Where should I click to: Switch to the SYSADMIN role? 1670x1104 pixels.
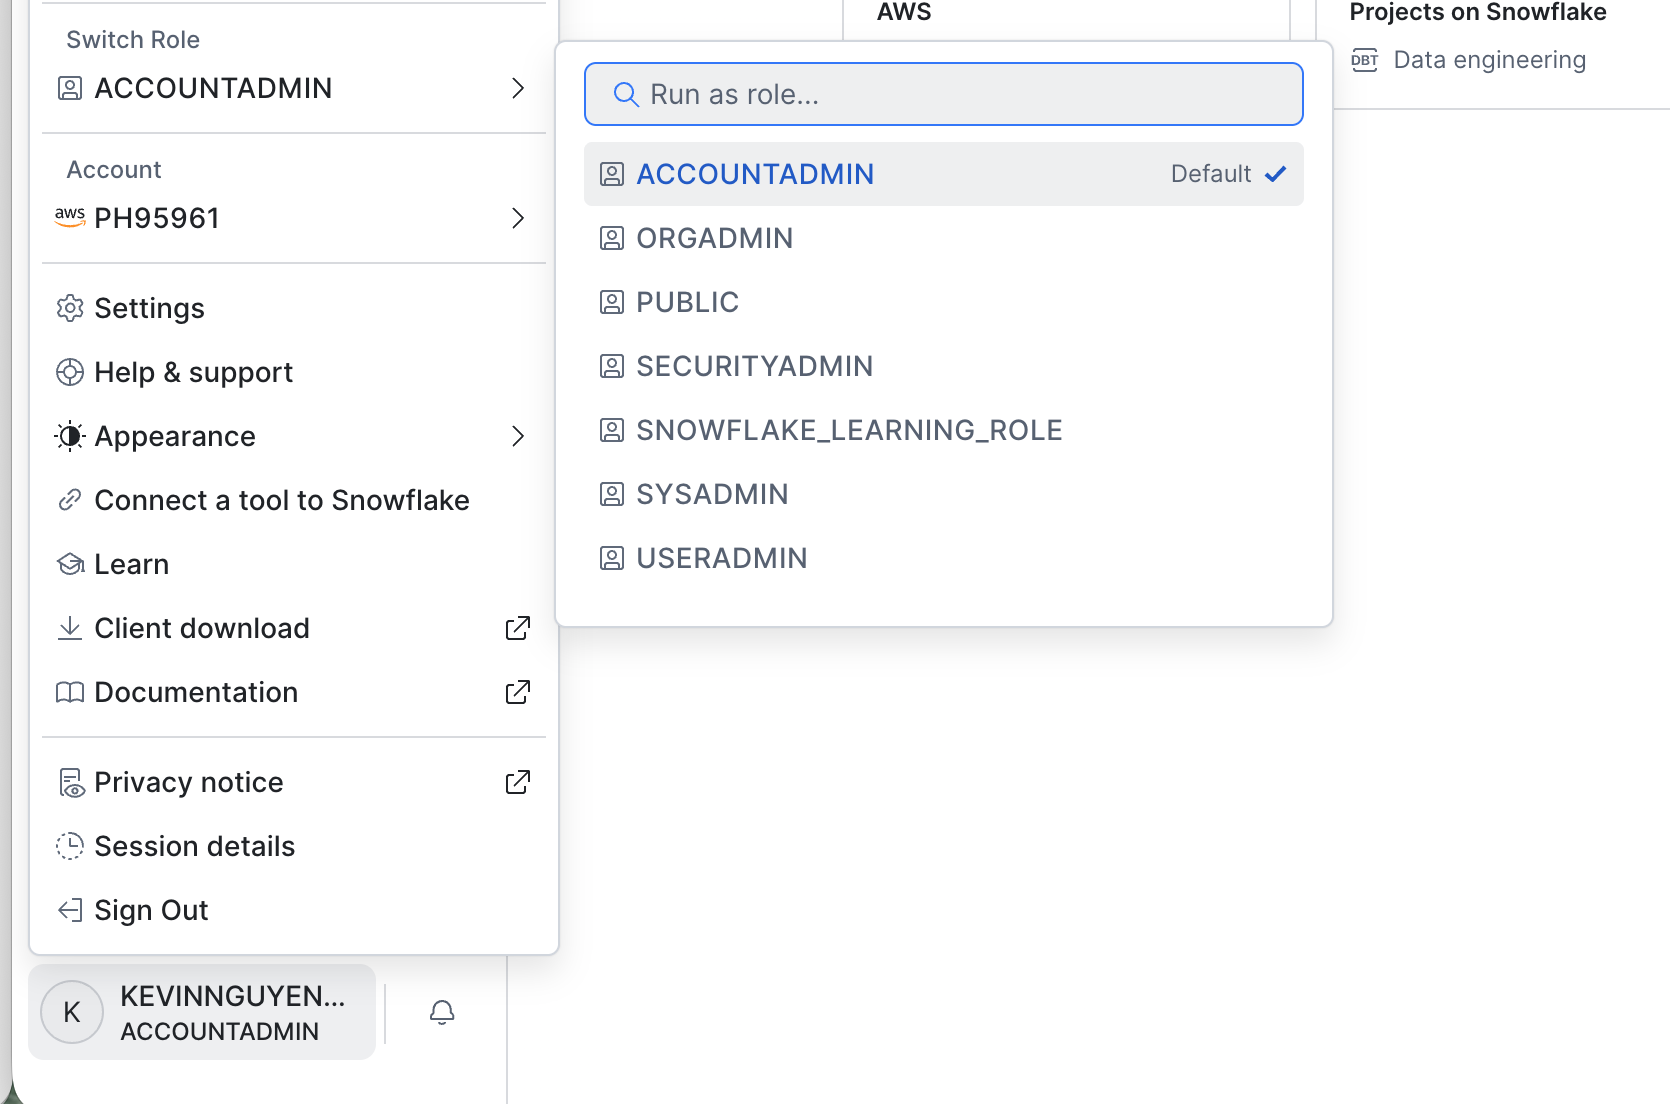pos(944,494)
